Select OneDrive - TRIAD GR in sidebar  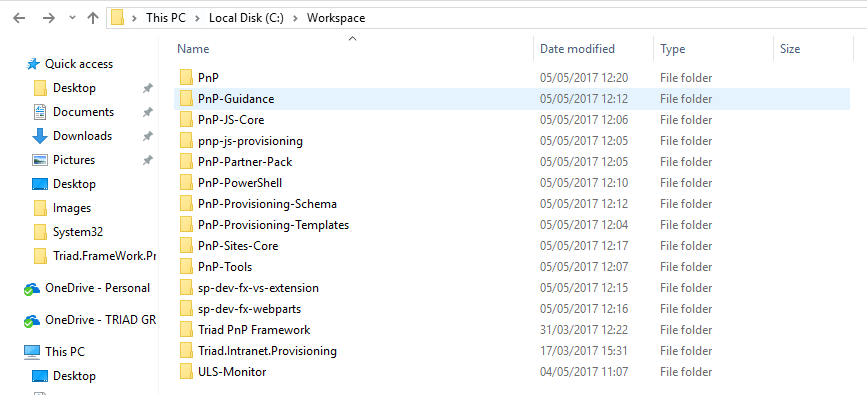tap(101, 320)
